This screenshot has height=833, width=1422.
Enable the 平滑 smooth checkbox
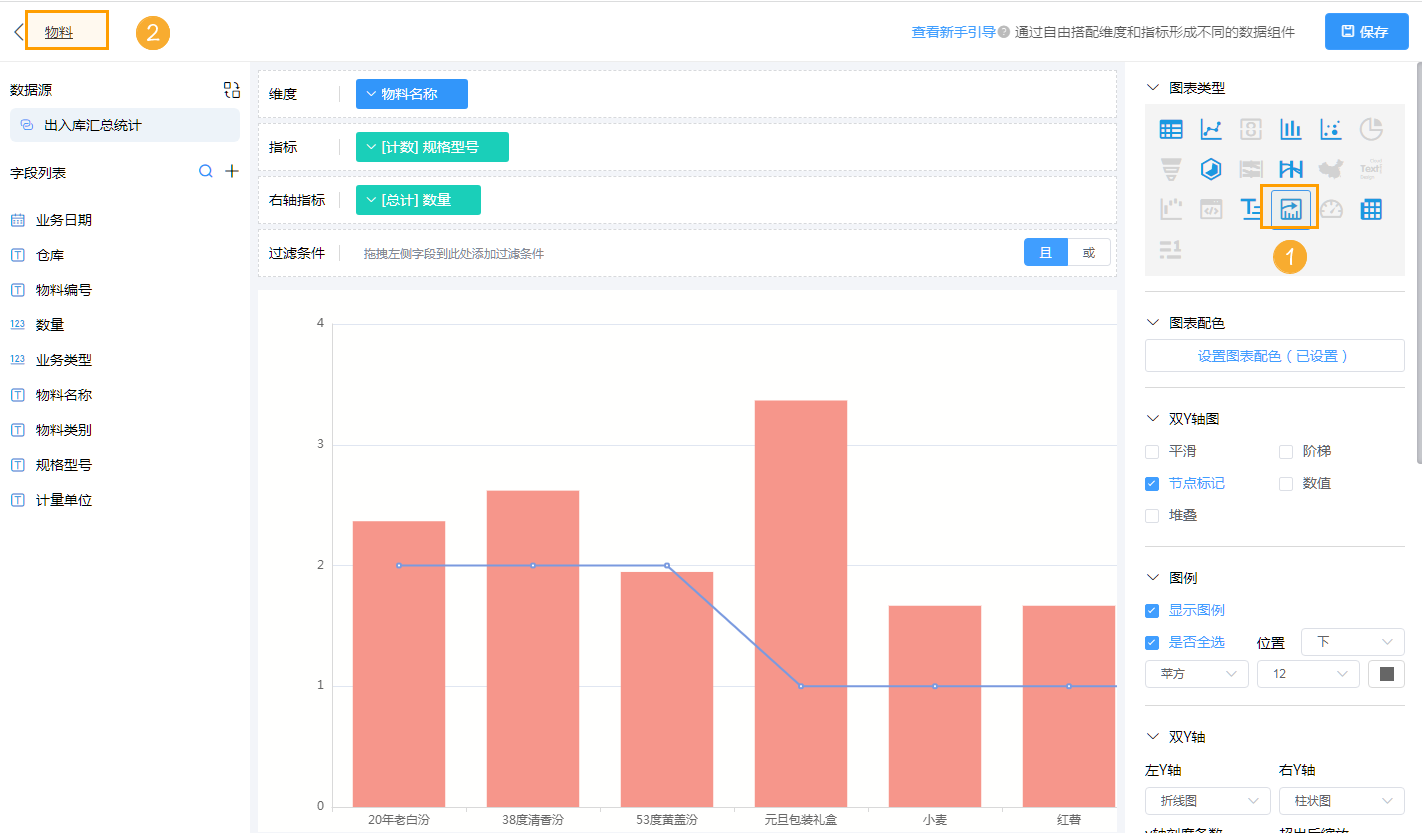(x=1152, y=452)
